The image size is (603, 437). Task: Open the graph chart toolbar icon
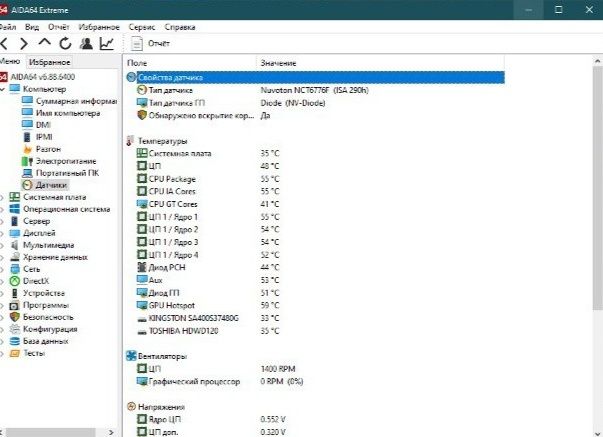(x=107, y=43)
